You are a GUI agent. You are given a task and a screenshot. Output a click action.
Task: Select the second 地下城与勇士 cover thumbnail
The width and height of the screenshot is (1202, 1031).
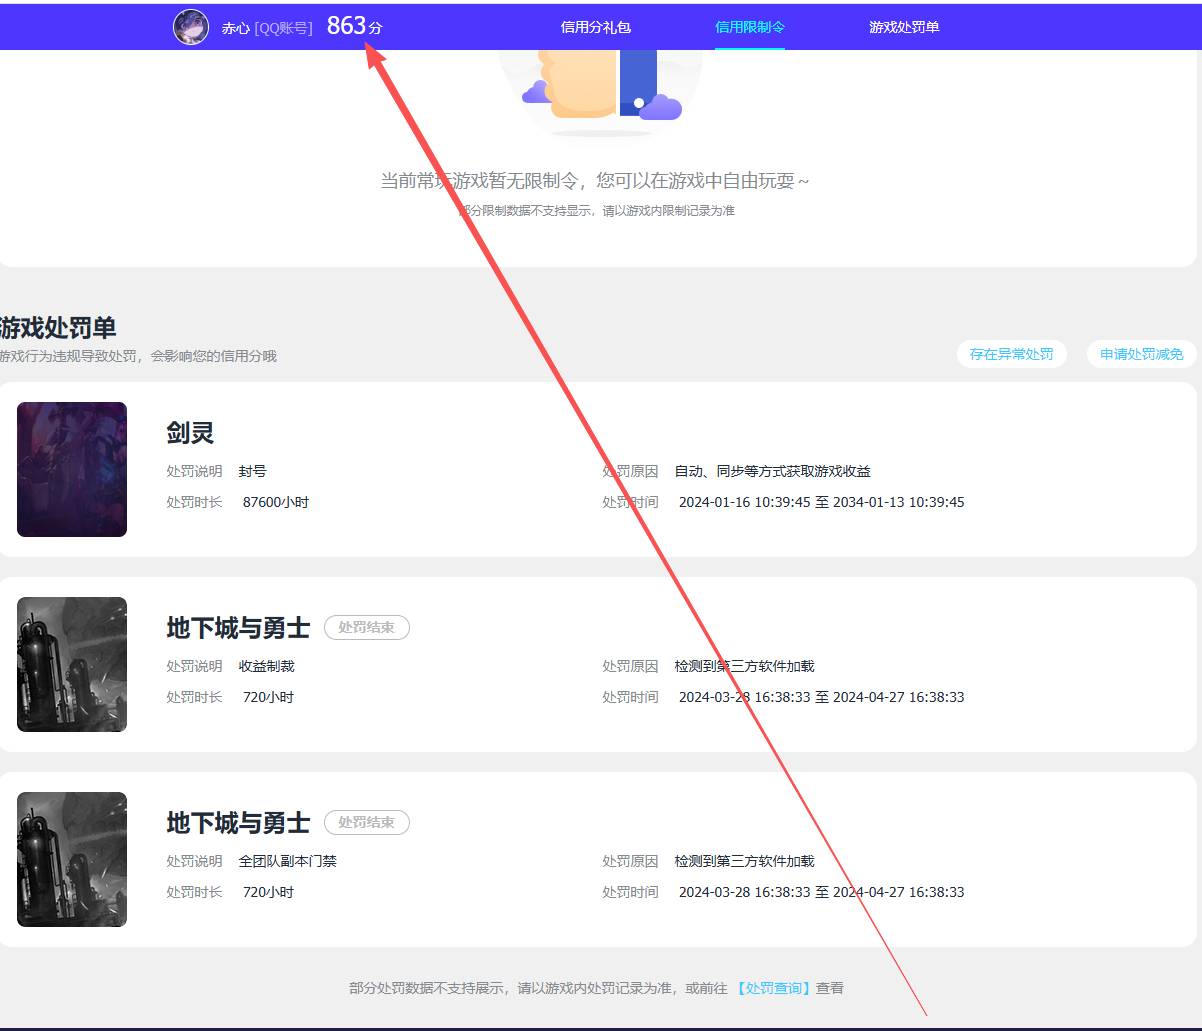[72, 859]
